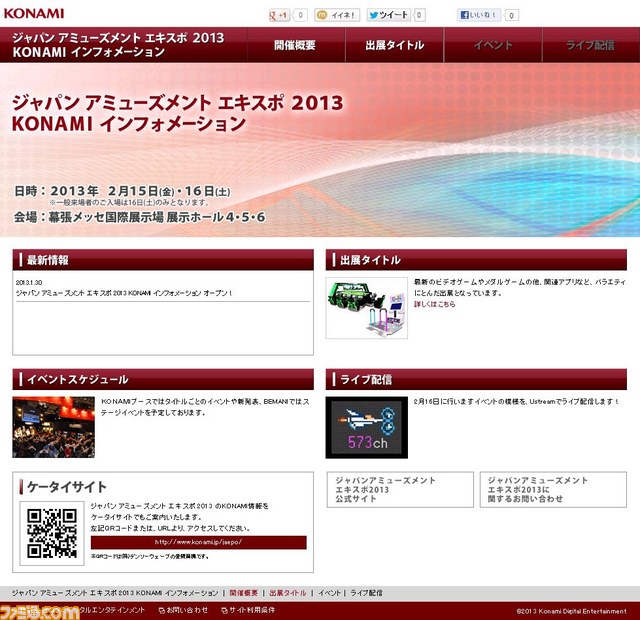The width and height of the screenshot is (640, 620).
Task: Click the Facebook like count bubble
Action: [x=512, y=16]
